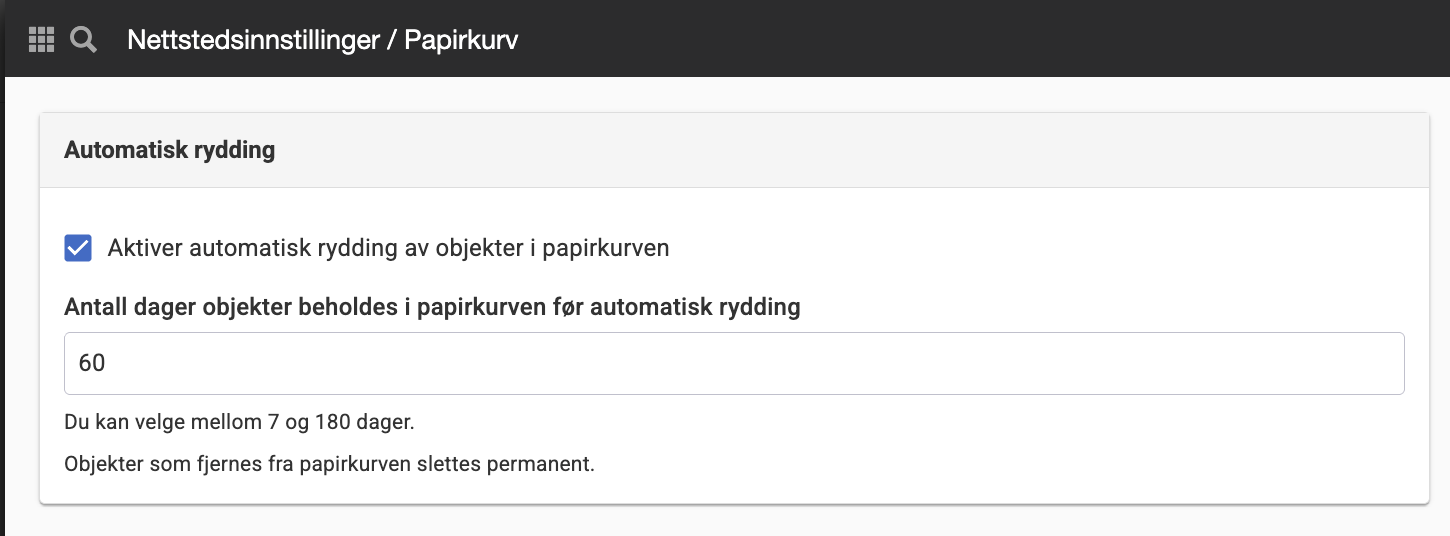
Task: Select 'Nettstedsinnstillinger' in the header breadcrumb
Action: tap(254, 40)
